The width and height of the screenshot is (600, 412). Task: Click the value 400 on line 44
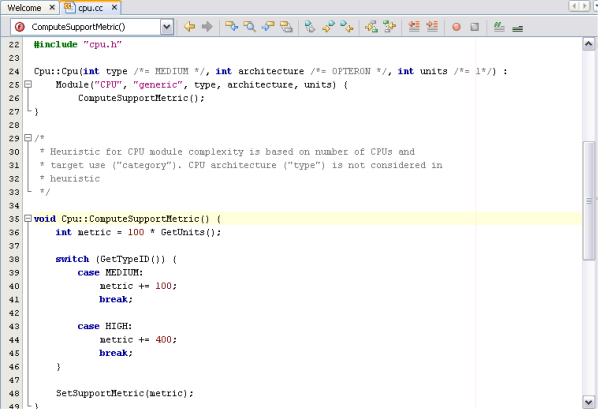point(163,340)
